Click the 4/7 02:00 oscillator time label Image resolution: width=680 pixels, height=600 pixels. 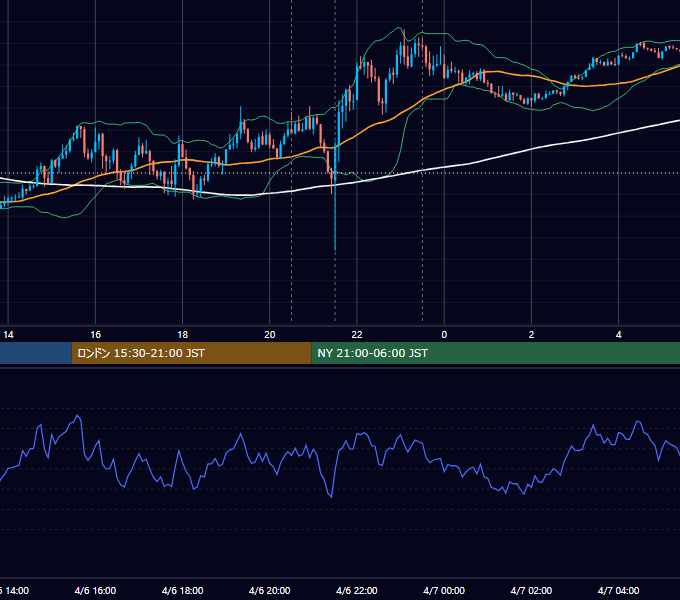pos(531,590)
